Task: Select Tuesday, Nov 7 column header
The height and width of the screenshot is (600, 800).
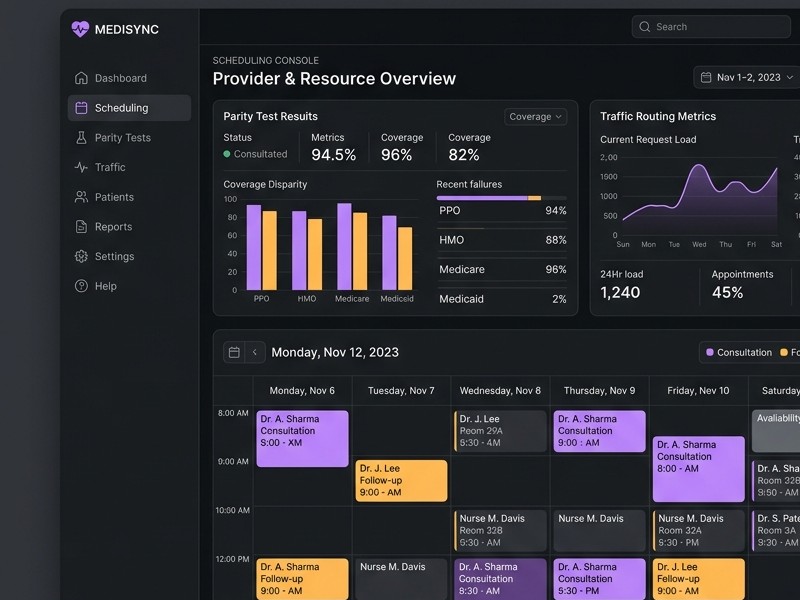Action: [401, 391]
